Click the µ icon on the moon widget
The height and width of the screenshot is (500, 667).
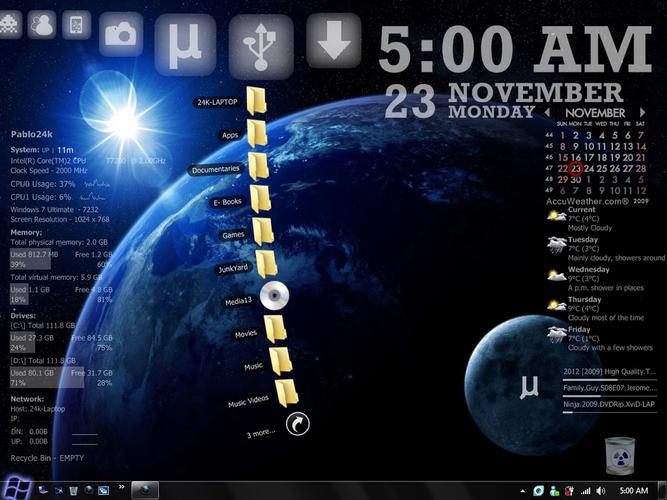point(529,386)
